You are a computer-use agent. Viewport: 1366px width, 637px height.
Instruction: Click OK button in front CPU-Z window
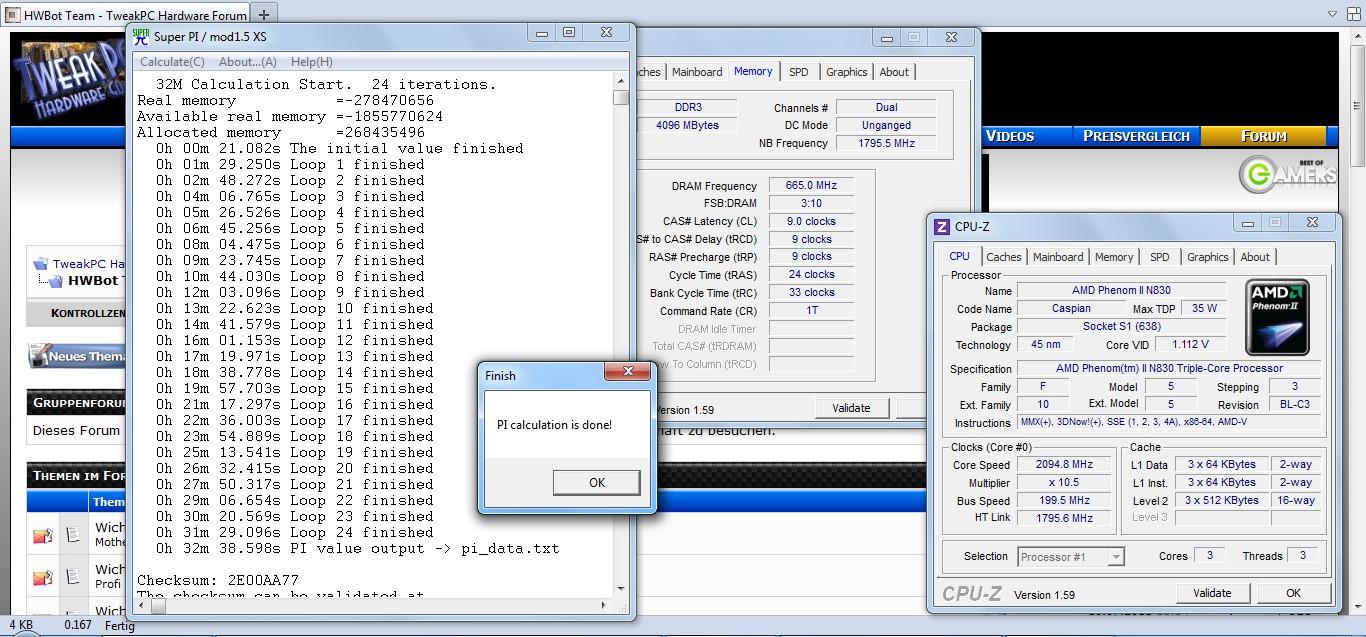[1293, 593]
